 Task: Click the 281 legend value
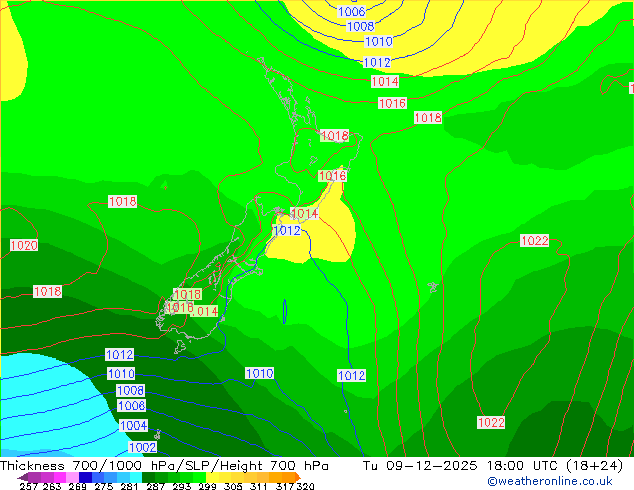(x=129, y=486)
